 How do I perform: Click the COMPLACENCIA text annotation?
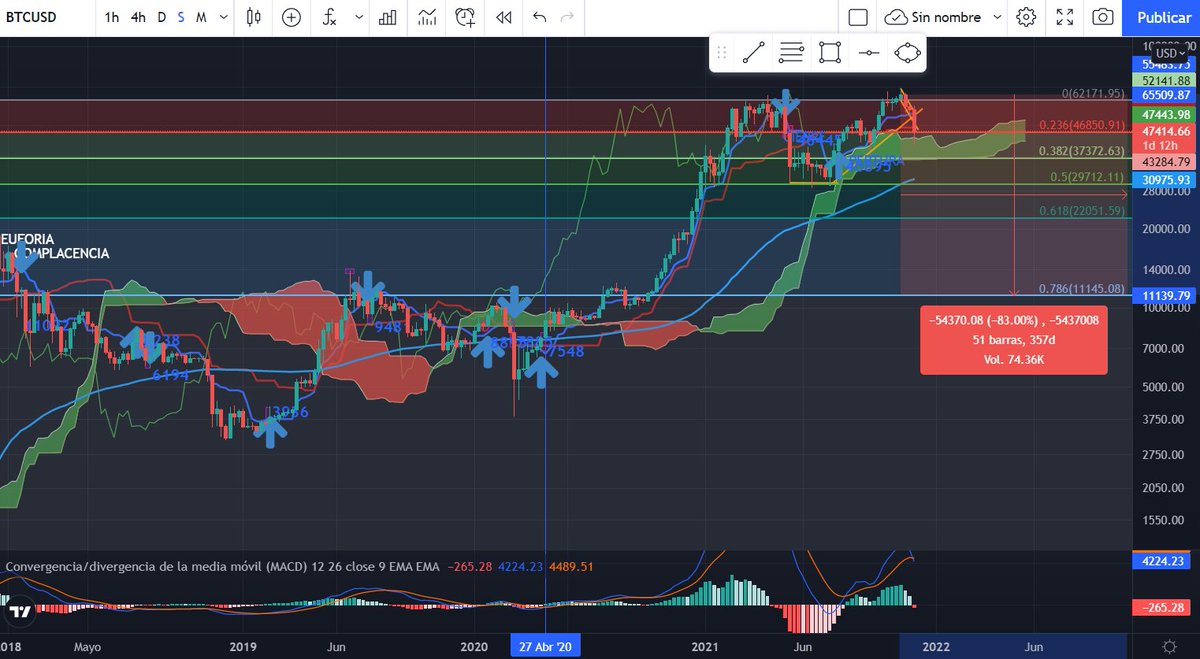(60, 254)
